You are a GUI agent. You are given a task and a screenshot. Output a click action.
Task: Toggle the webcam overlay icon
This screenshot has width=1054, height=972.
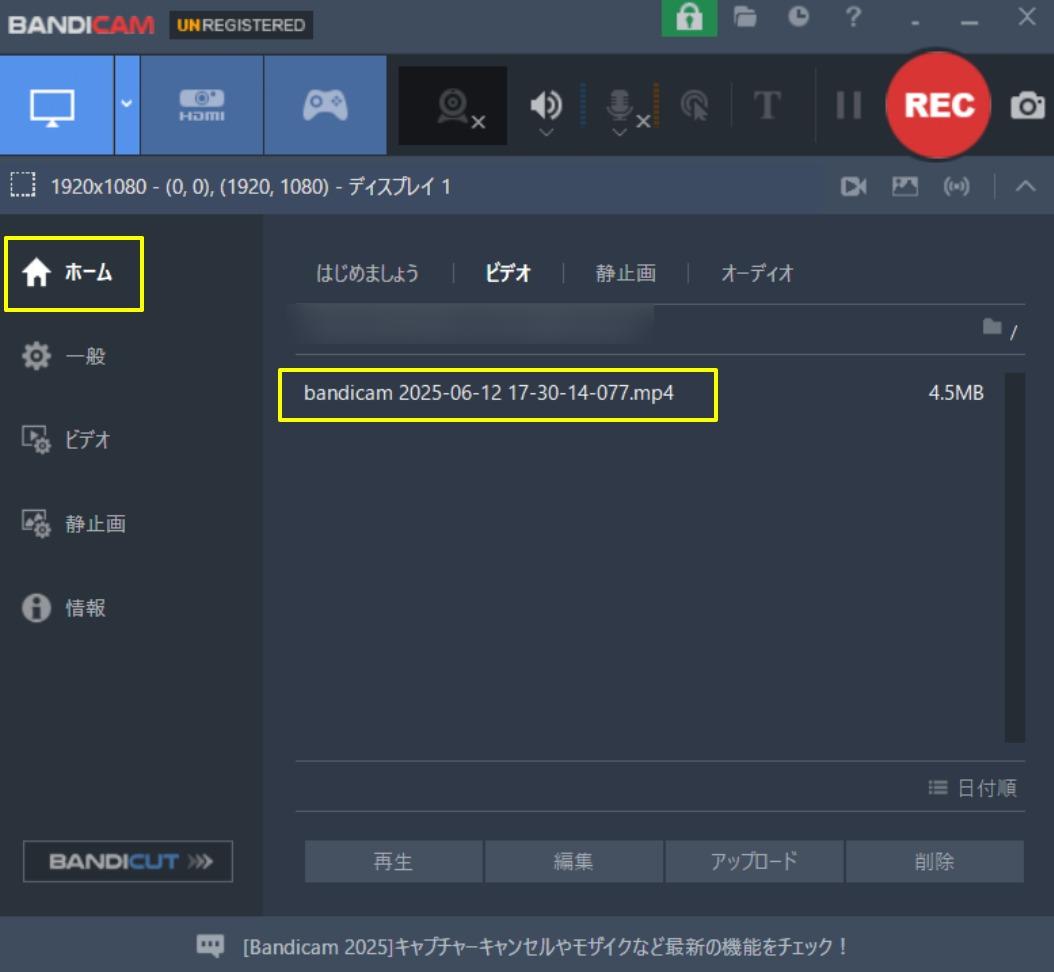tap(454, 106)
